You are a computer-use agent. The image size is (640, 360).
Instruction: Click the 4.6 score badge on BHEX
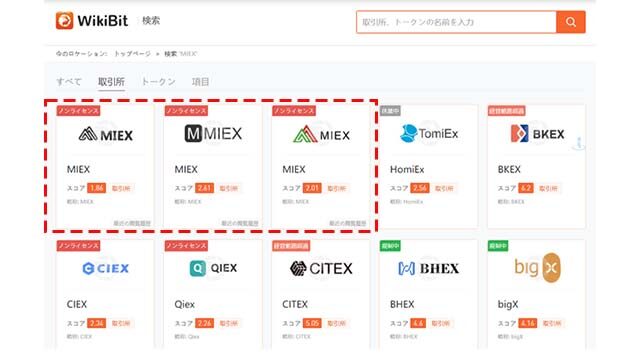pyautogui.click(x=418, y=323)
